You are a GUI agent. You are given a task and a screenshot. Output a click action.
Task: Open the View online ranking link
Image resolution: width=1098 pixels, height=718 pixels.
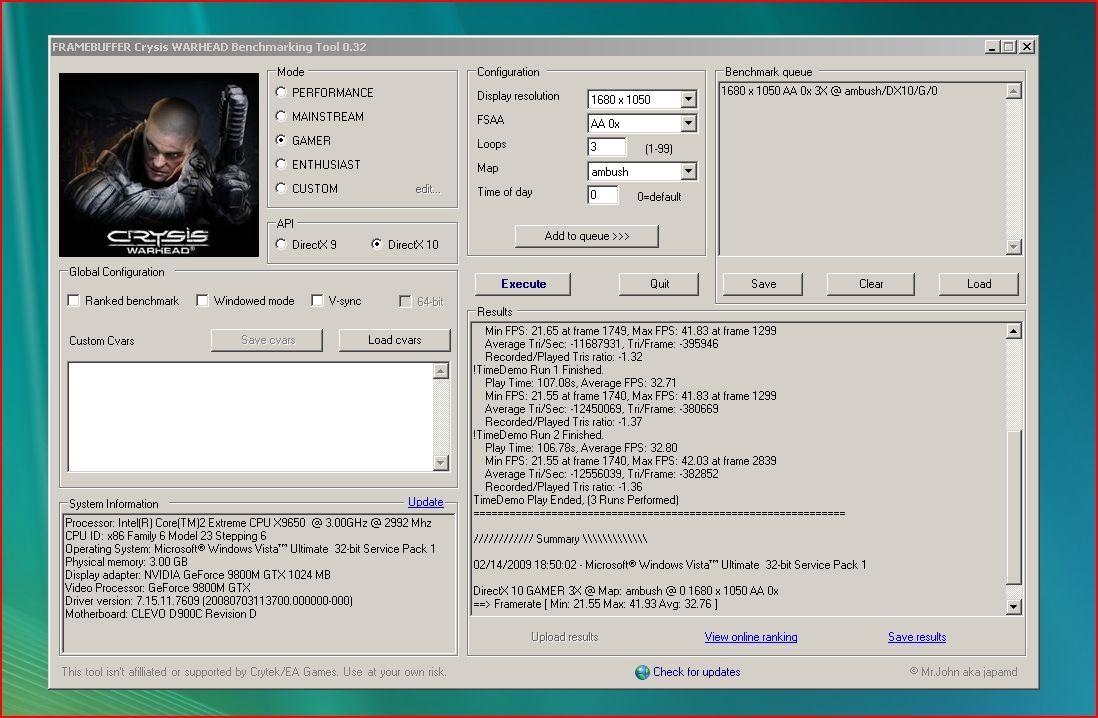751,637
